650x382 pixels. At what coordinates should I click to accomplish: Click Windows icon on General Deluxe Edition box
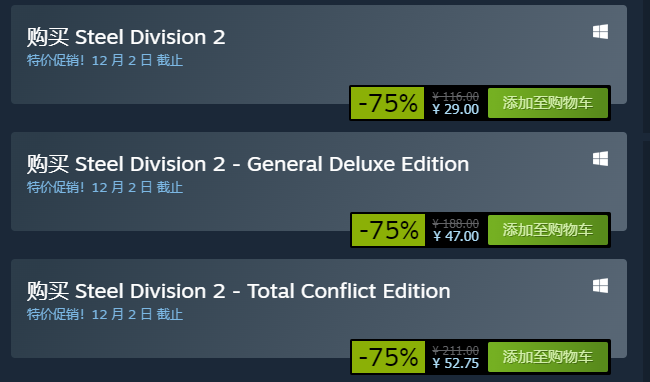point(600,158)
